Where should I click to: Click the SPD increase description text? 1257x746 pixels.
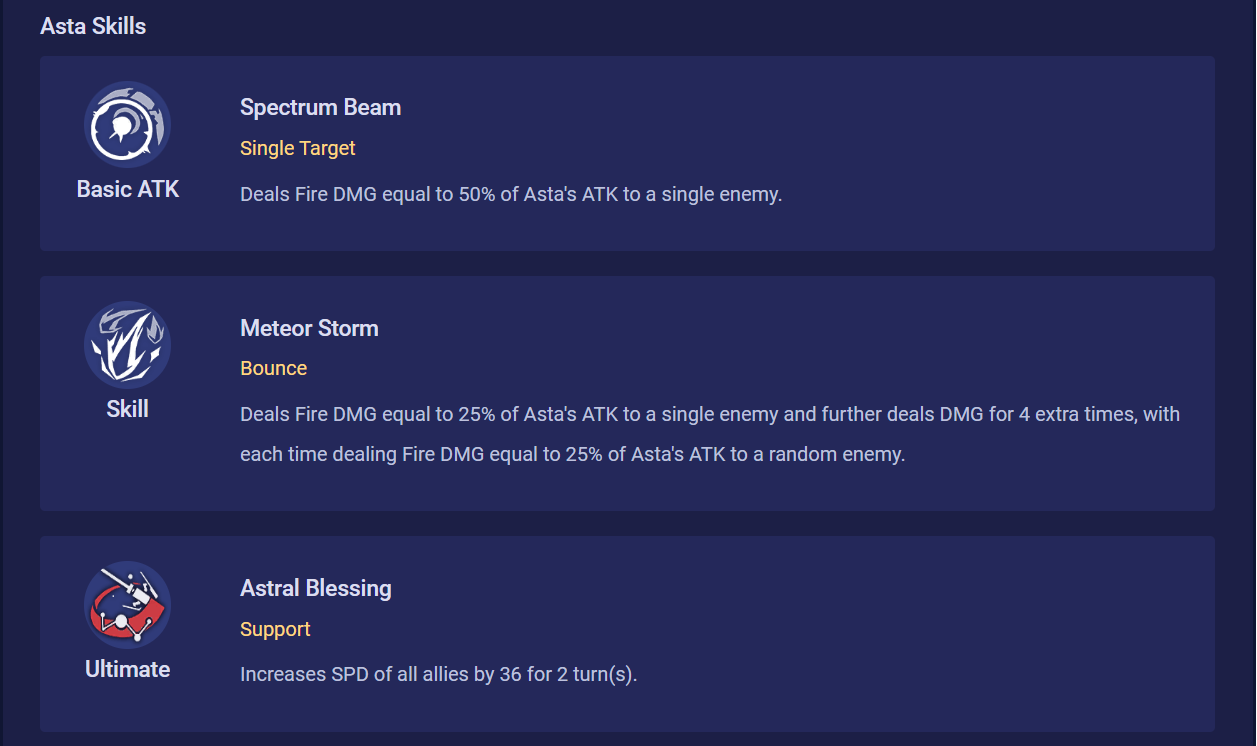(x=438, y=674)
